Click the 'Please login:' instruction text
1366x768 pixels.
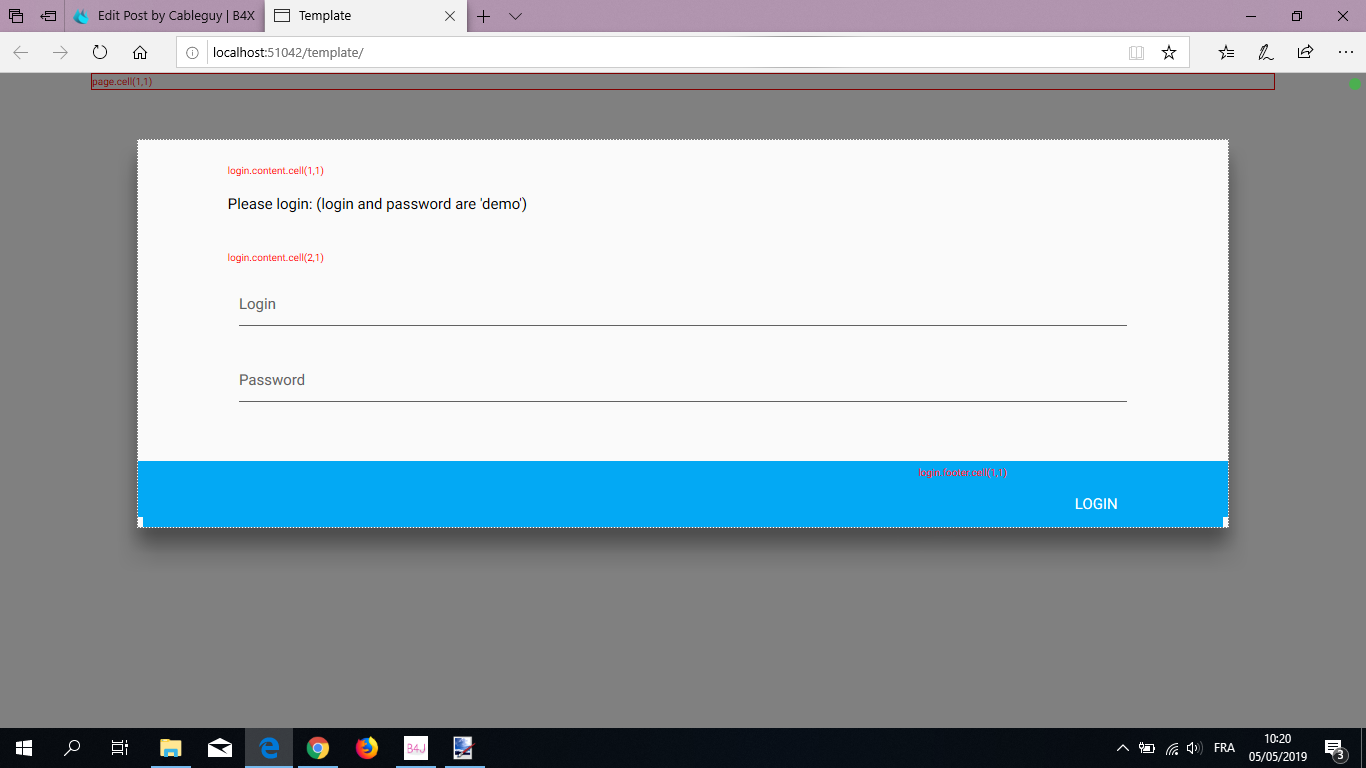[x=377, y=204]
